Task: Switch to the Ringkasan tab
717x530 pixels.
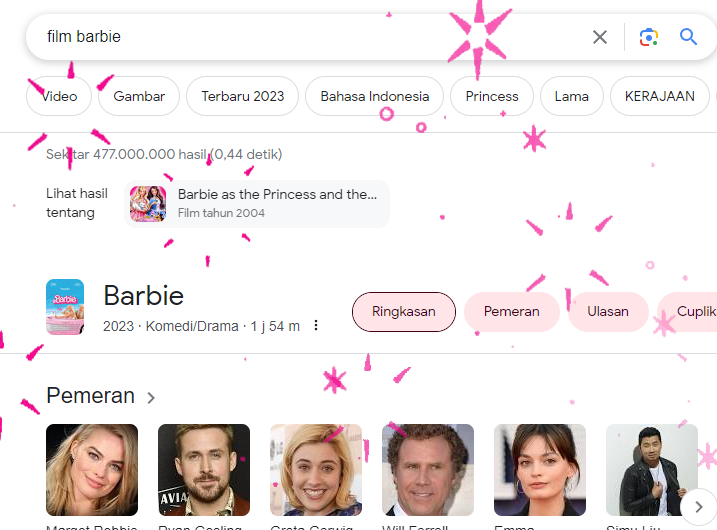Action: (x=404, y=312)
